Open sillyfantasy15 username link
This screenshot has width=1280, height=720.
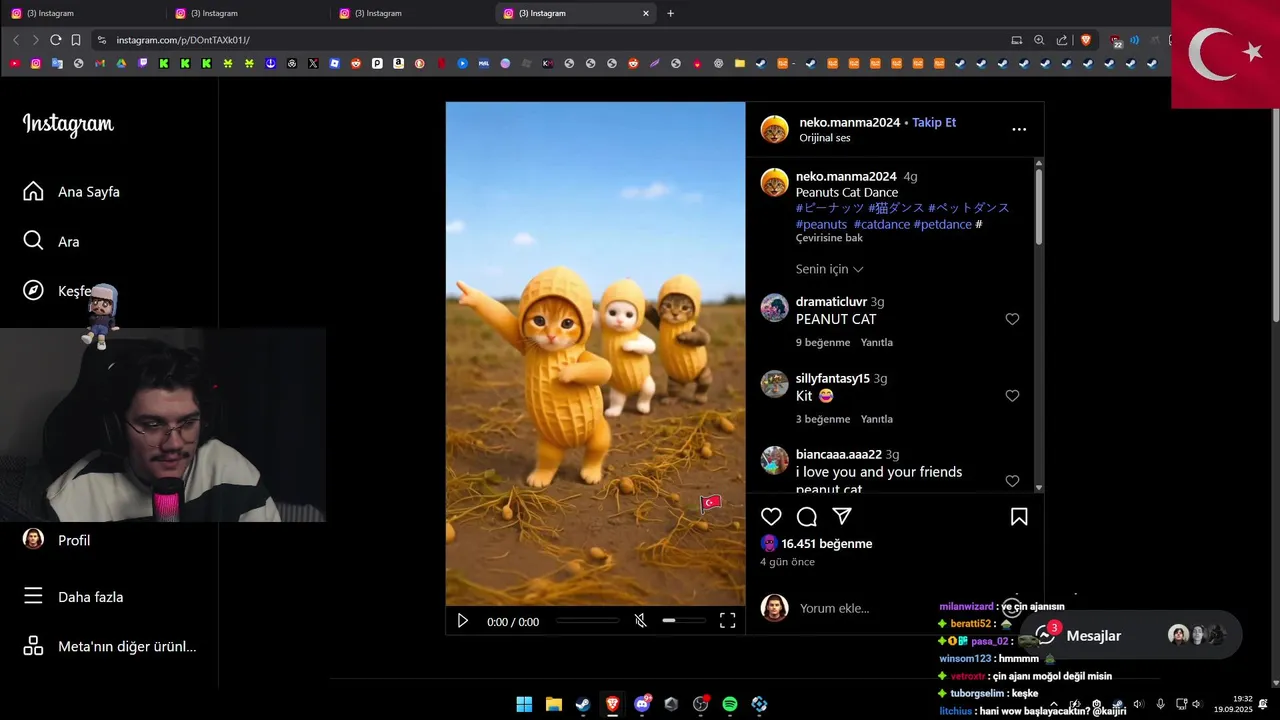[832, 378]
